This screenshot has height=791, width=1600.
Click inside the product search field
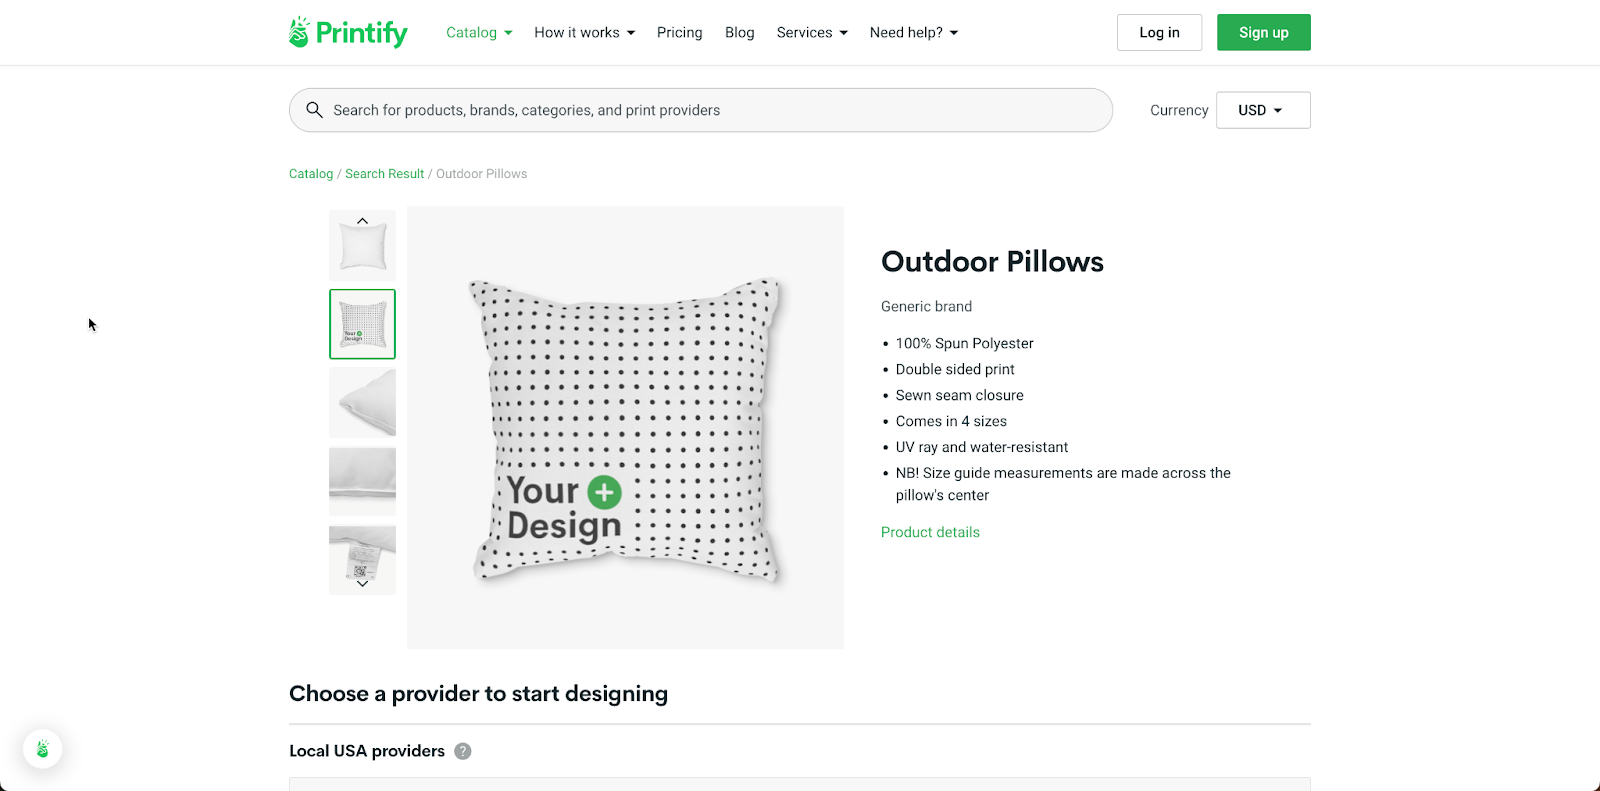coord(700,110)
